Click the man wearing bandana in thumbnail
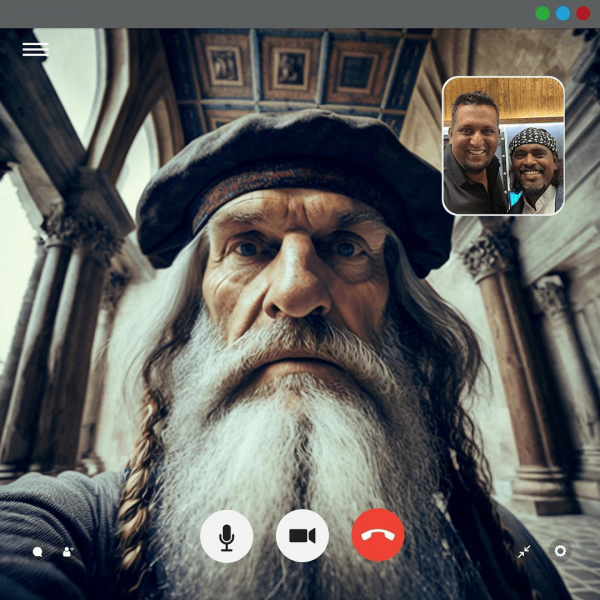600x600 pixels. pyautogui.click(x=534, y=165)
